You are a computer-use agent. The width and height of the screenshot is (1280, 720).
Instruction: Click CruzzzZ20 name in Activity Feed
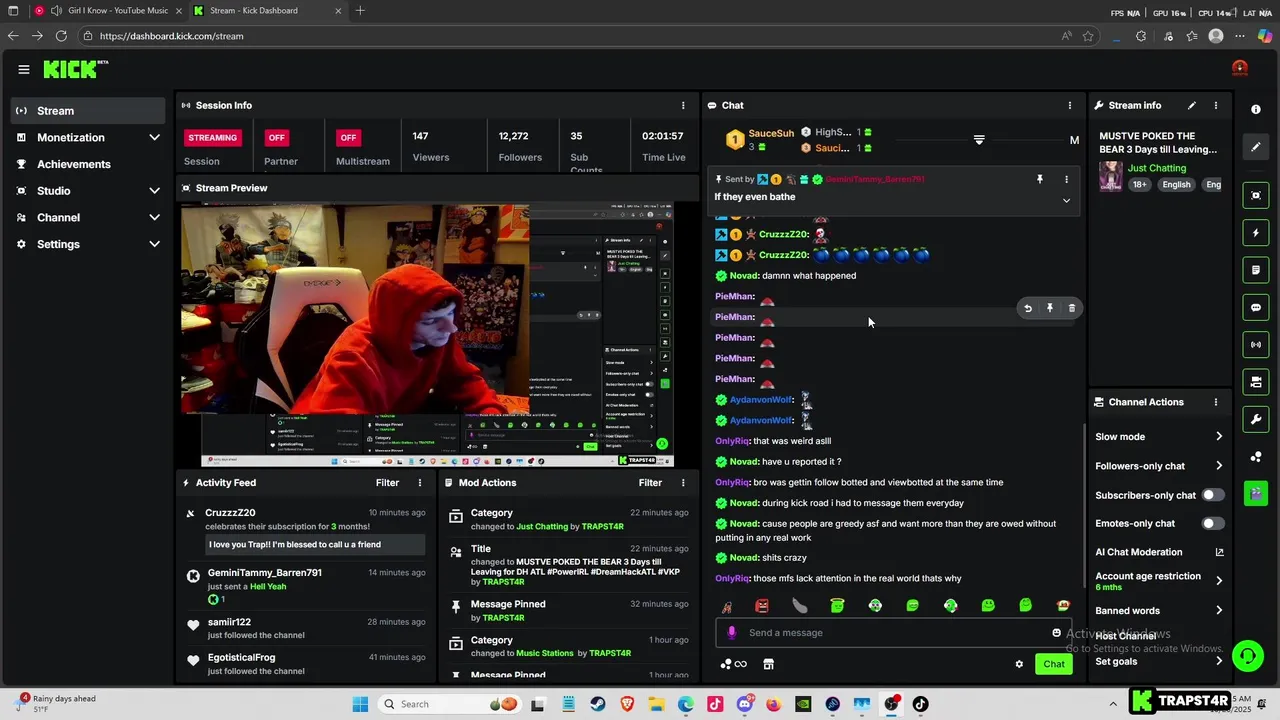point(230,512)
